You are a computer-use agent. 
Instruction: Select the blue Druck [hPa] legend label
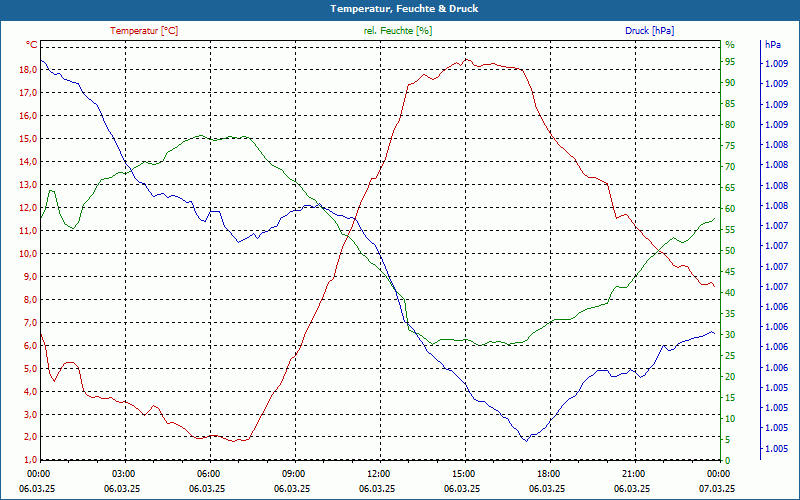coord(649,31)
